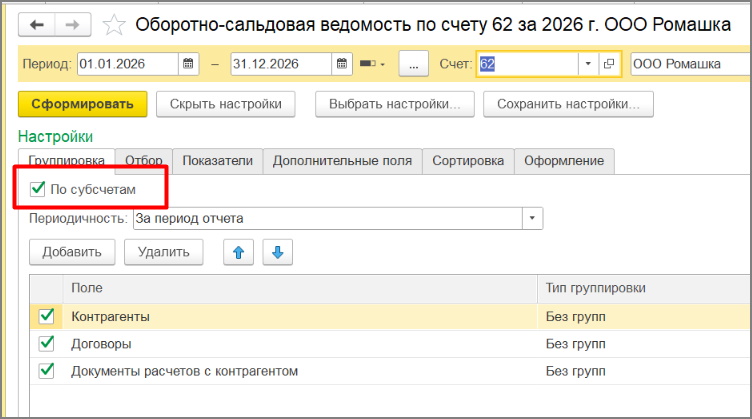The width and height of the screenshot is (752, 419).
Task: Add report to favorites with star icon
Action: (x=115, y=24)
